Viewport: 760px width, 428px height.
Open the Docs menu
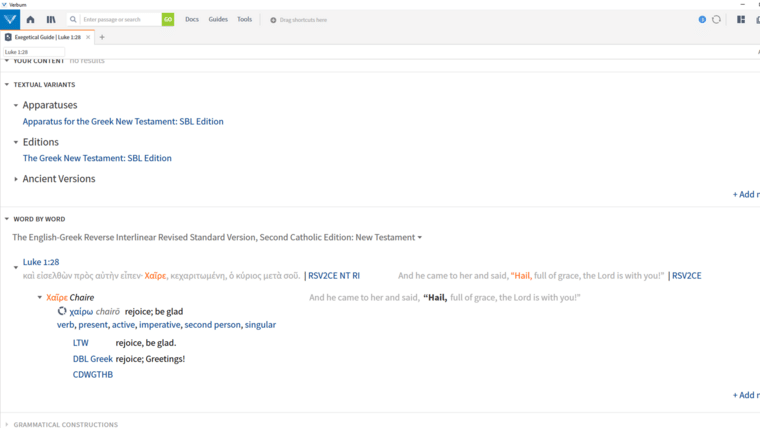pos(192,19)
